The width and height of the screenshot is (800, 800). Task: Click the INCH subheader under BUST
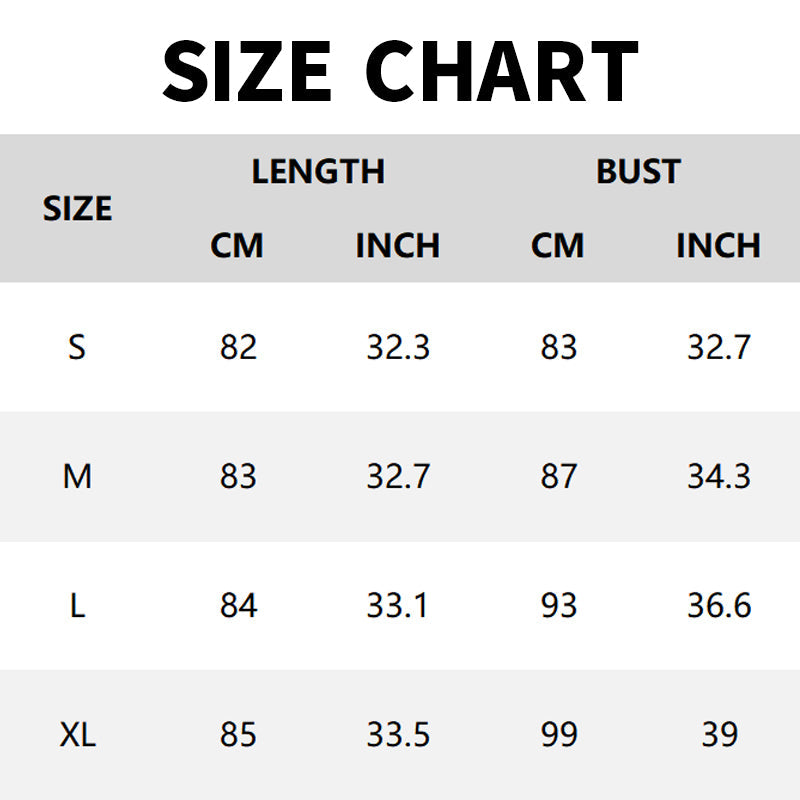pos(718,246)
